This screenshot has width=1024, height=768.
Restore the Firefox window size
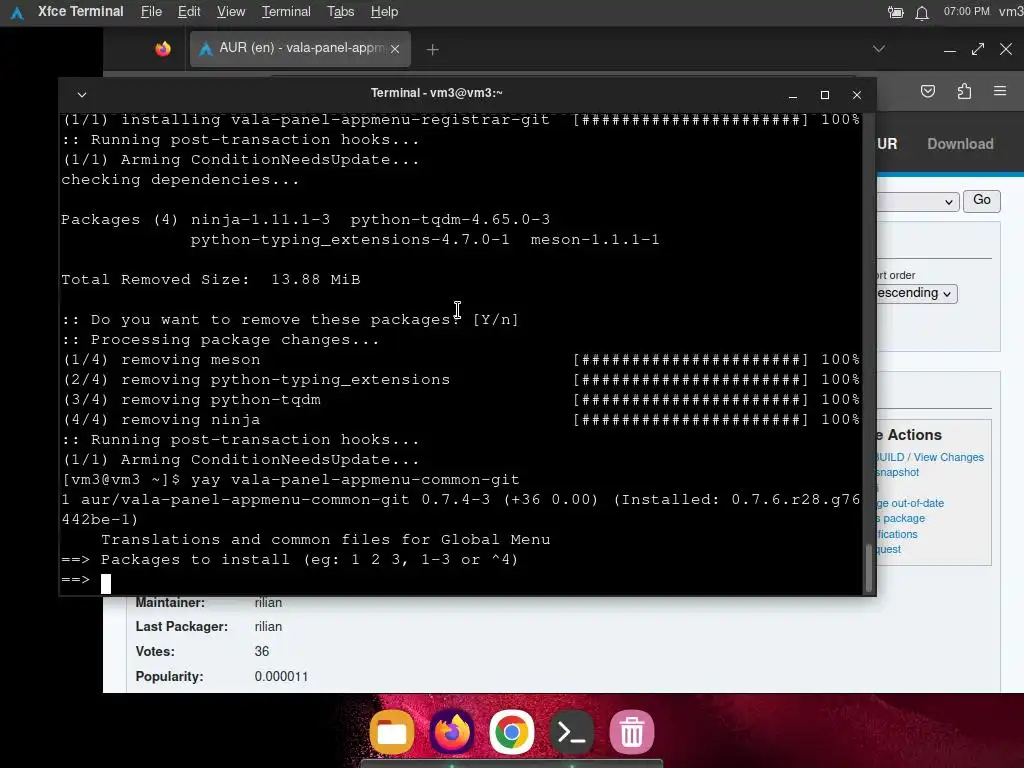tap(978, 49)
